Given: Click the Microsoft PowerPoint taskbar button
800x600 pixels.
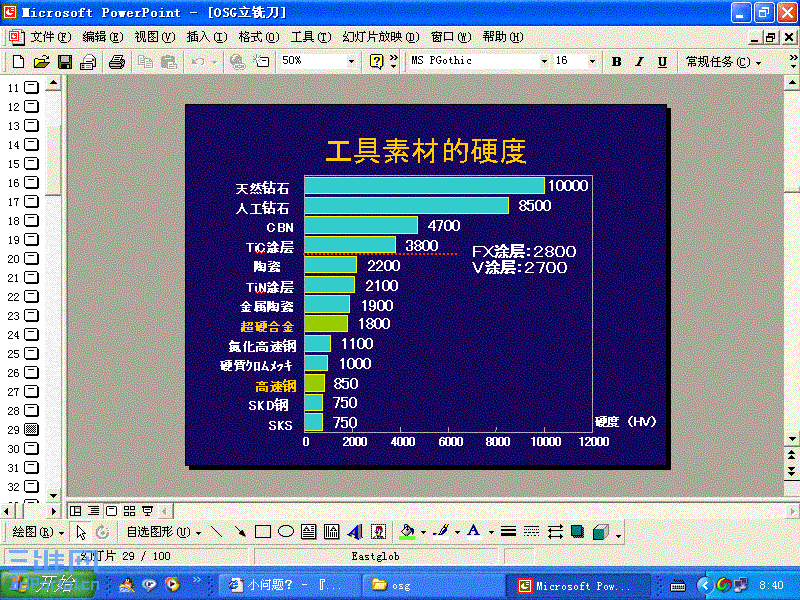Looking at the screenshot, I should (577, 585).
